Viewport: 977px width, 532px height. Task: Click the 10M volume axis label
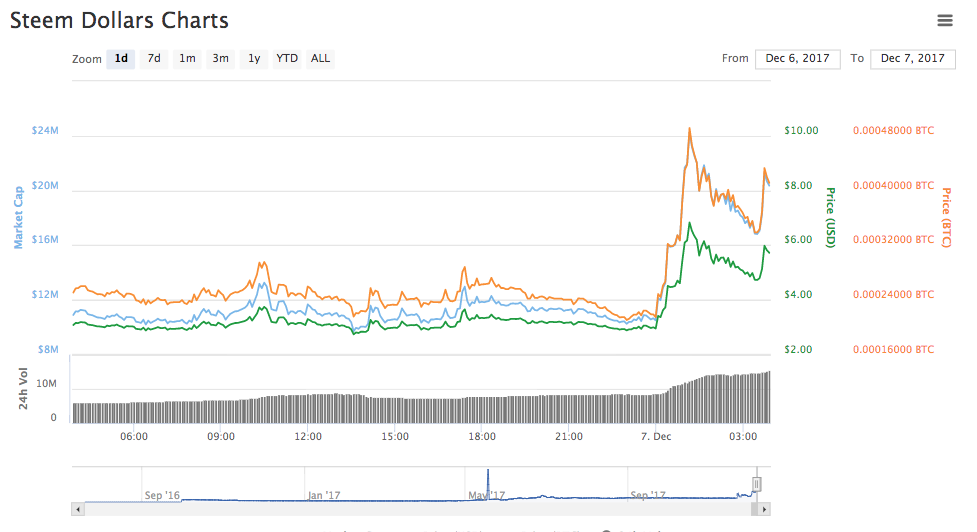[46, 383]
